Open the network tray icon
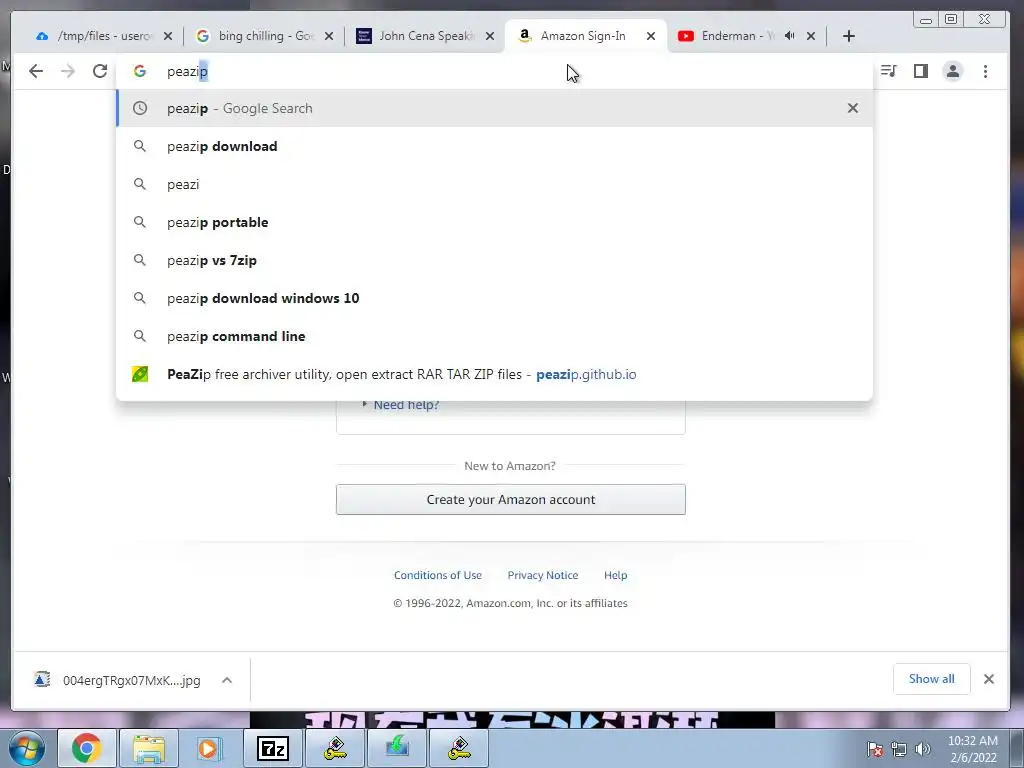1024x768 pixels. 899,749
